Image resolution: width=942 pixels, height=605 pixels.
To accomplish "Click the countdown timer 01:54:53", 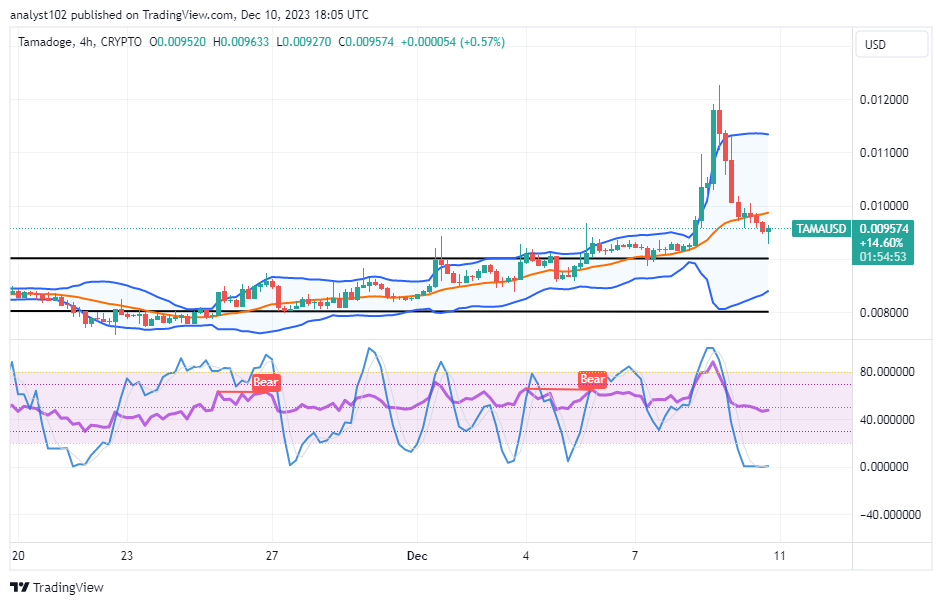I will [883, 257].
